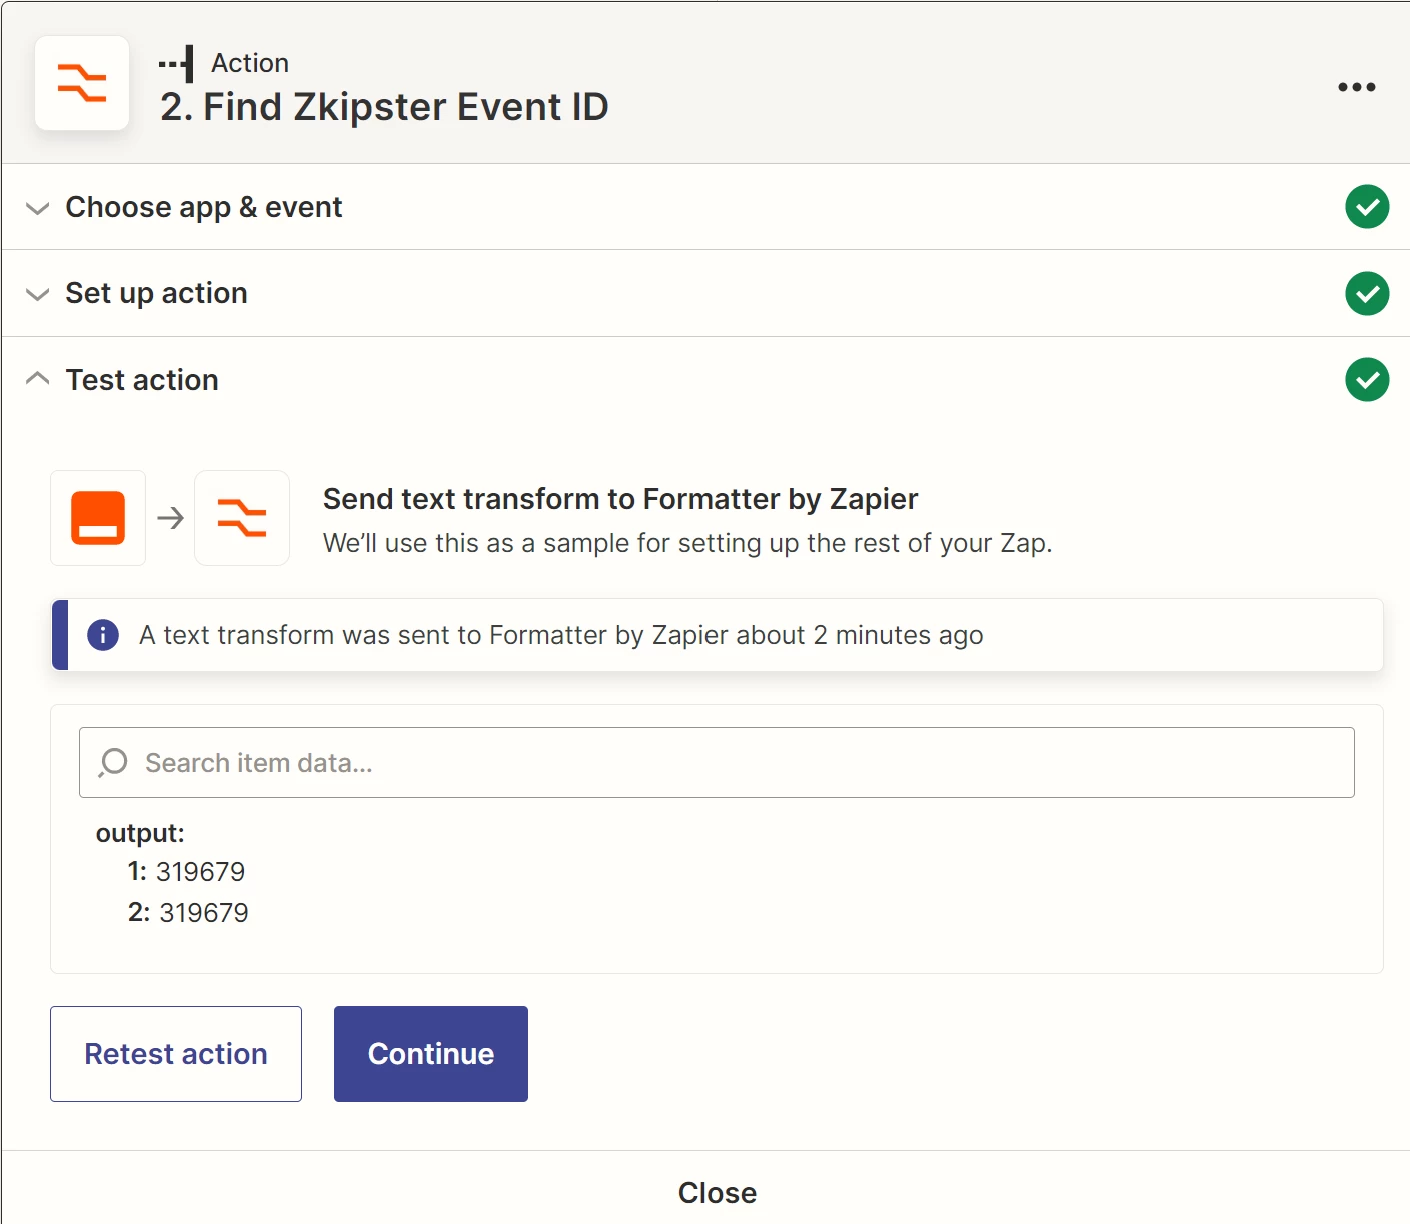Click step title Find Zkipster Event ID
The height and width of the screenshot is (1224, 1410).
pos(384,107)
